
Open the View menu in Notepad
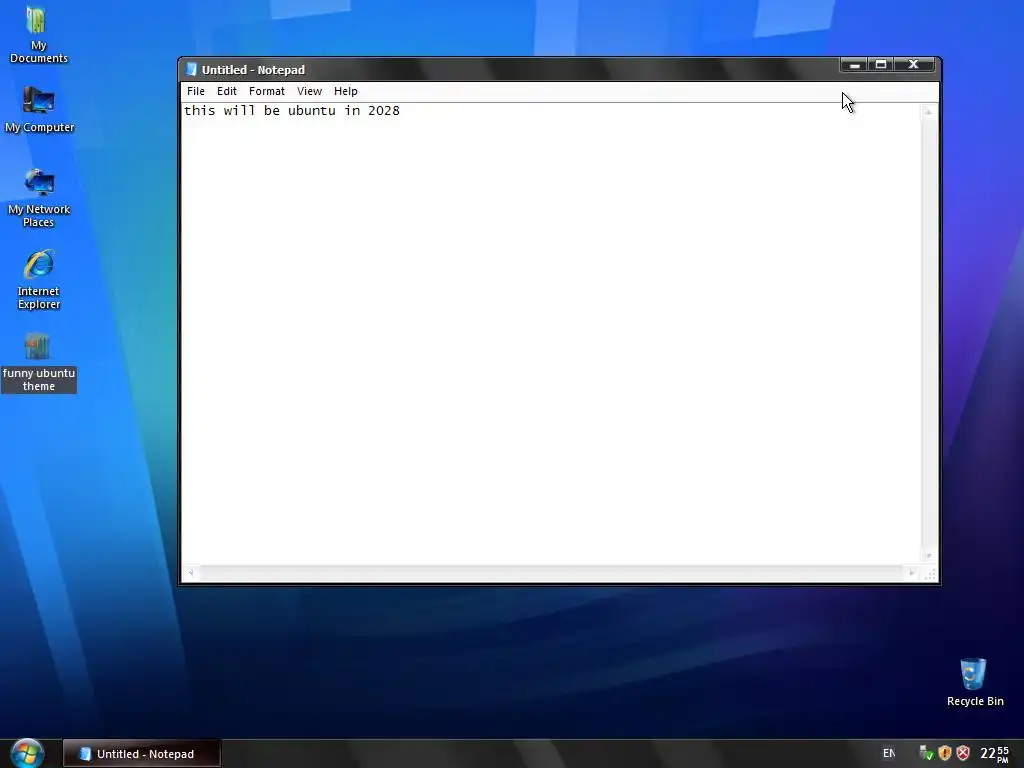(x=309, y=91)
